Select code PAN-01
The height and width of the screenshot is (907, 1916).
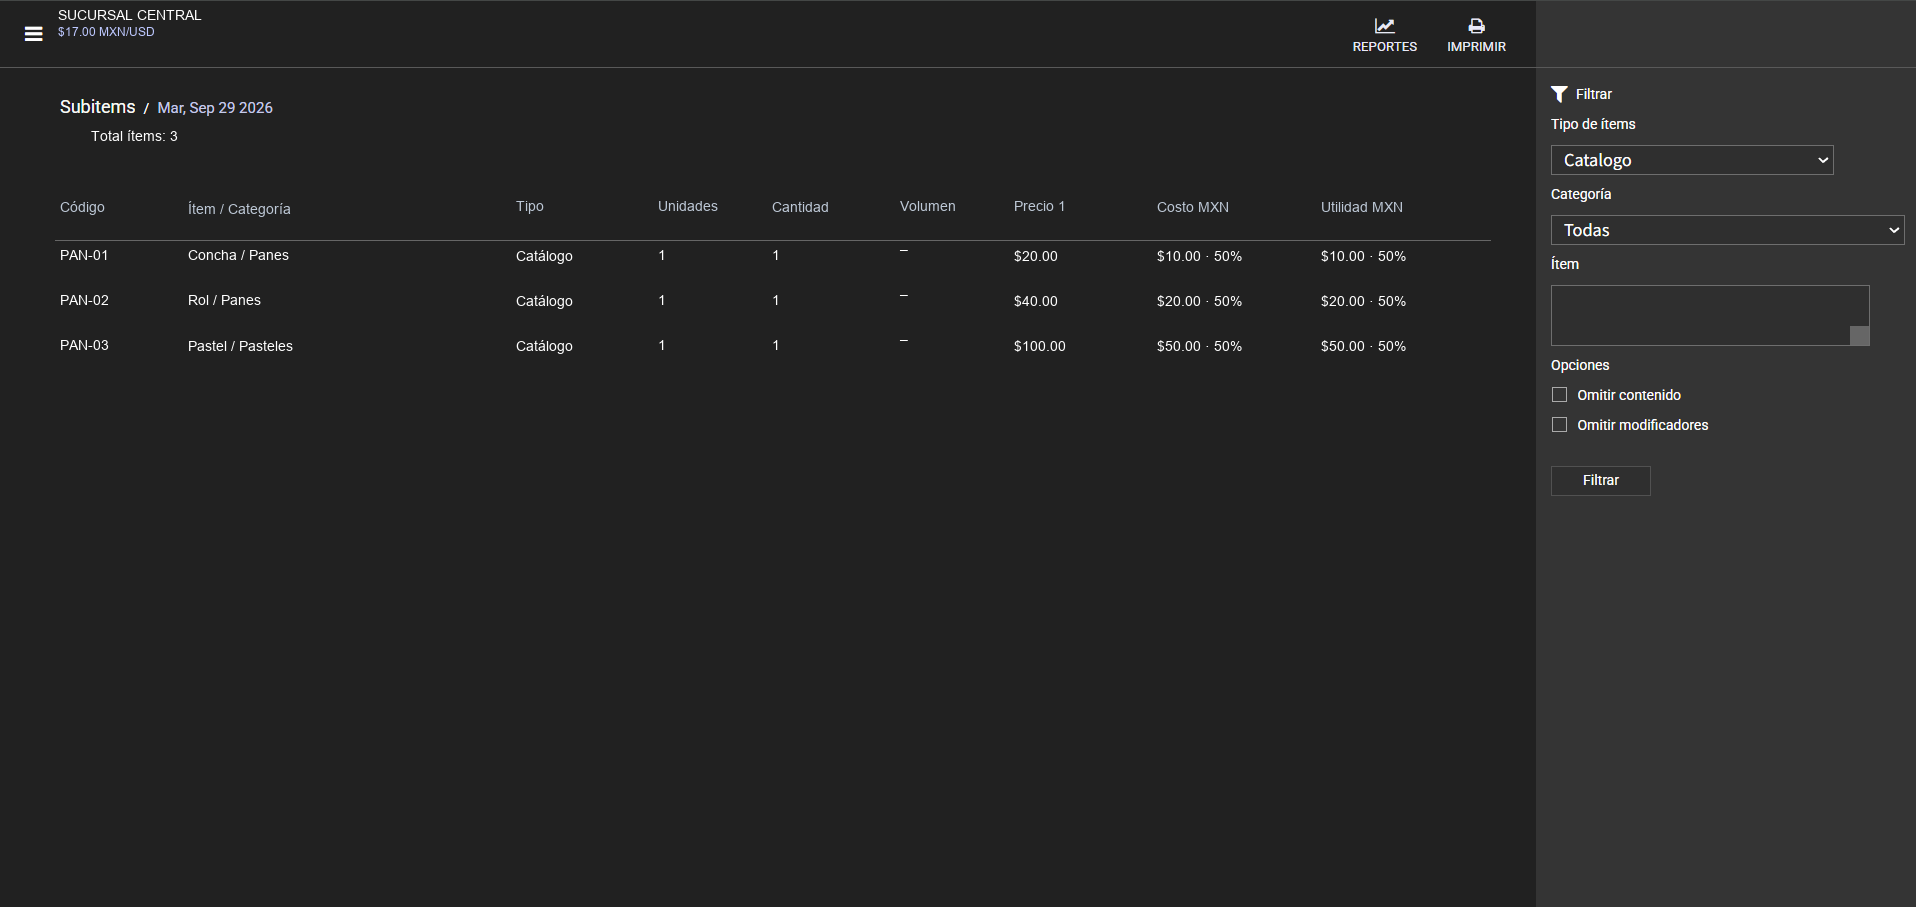[x=84, y=255]
